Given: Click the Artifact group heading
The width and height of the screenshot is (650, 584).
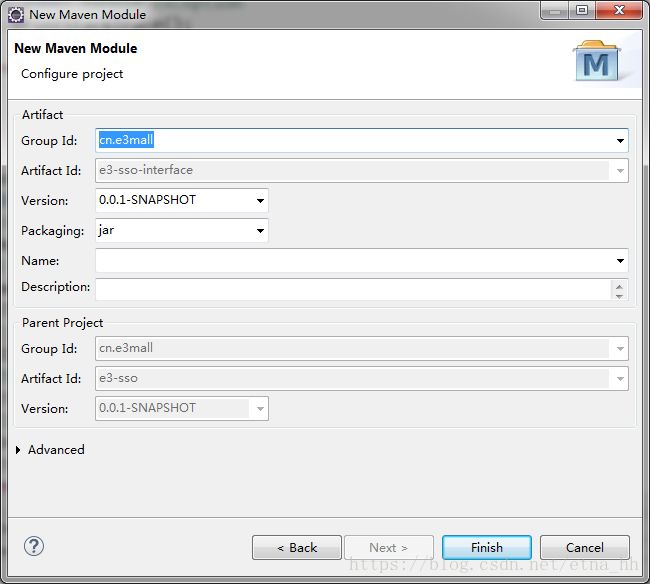Looking at the screenshot, I should pos(42,114).
